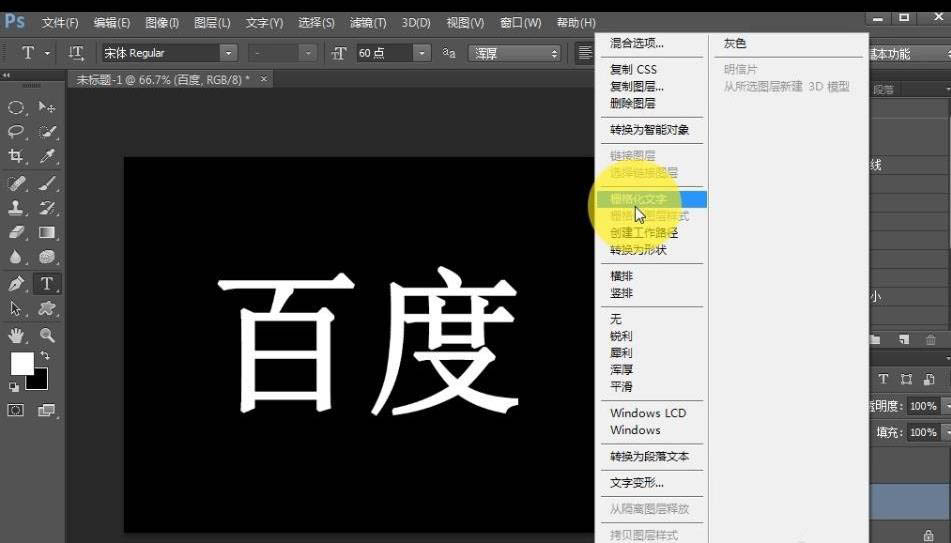Click the layer opacity 100% field
The width and height of the screenshot is (951, 543).
point(923,406)
